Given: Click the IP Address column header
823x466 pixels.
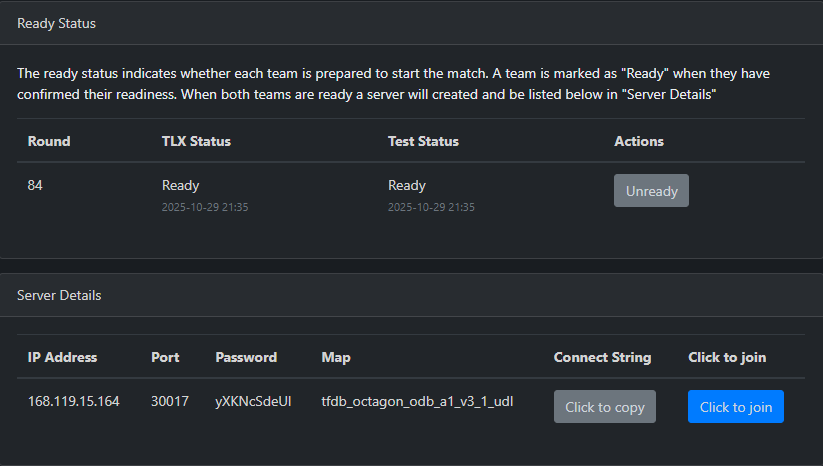Looking at the screenshot, I should 62,357.
